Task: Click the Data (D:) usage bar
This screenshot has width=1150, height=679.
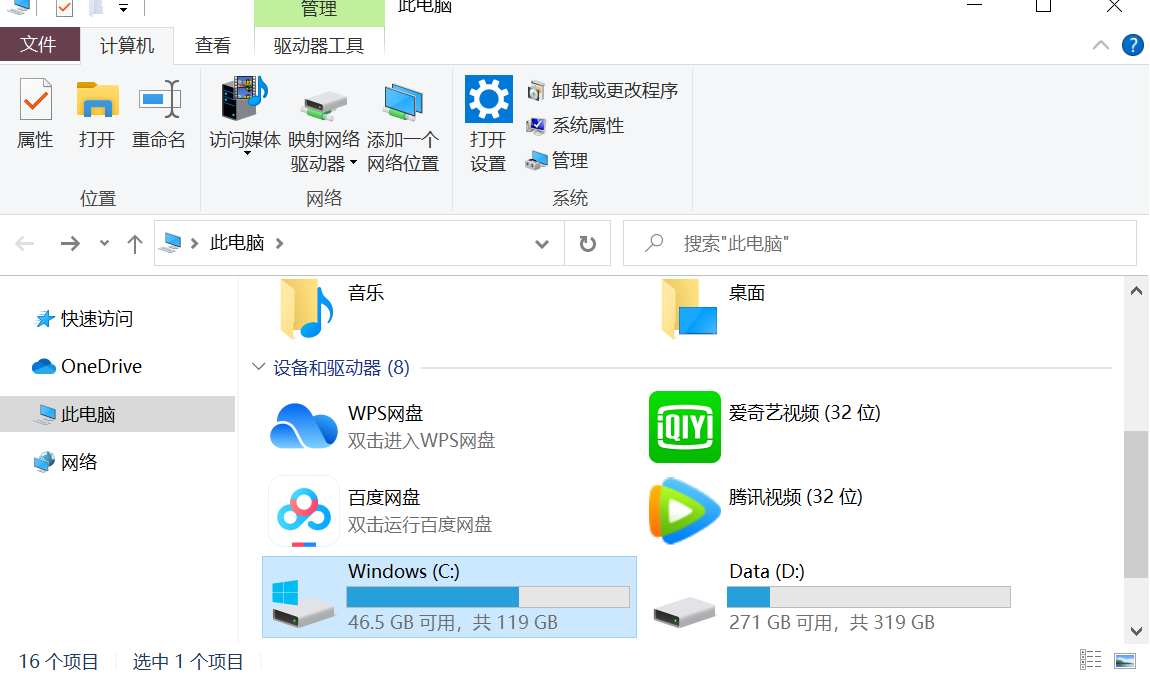Action: [x=868, y=597]
